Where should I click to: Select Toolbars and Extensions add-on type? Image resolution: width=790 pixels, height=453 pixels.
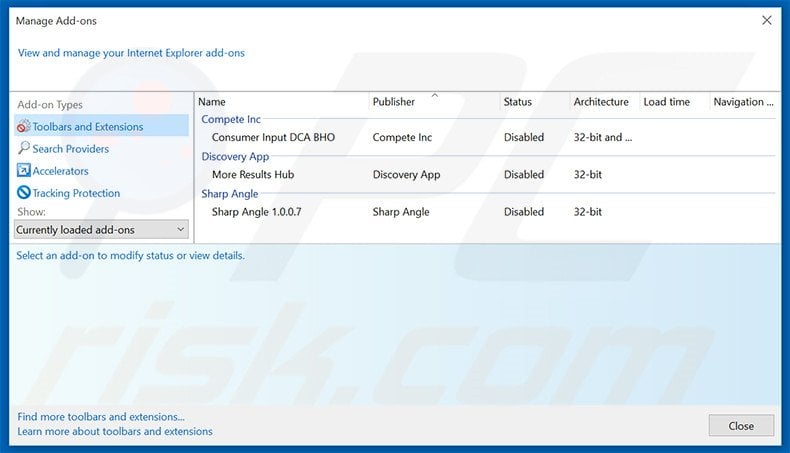point(102,126)
